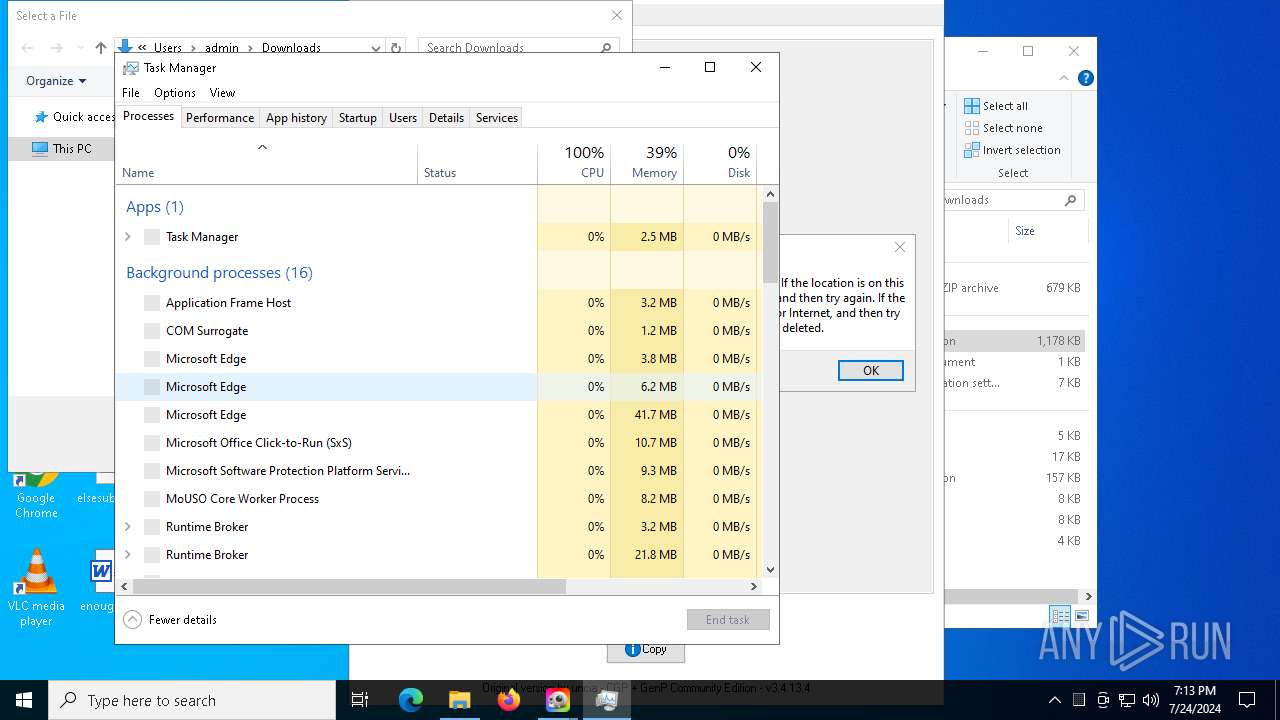1280x720 pixels.
Task: Click the Fewer details collapse icon
Action: click(x=132, y=619)
